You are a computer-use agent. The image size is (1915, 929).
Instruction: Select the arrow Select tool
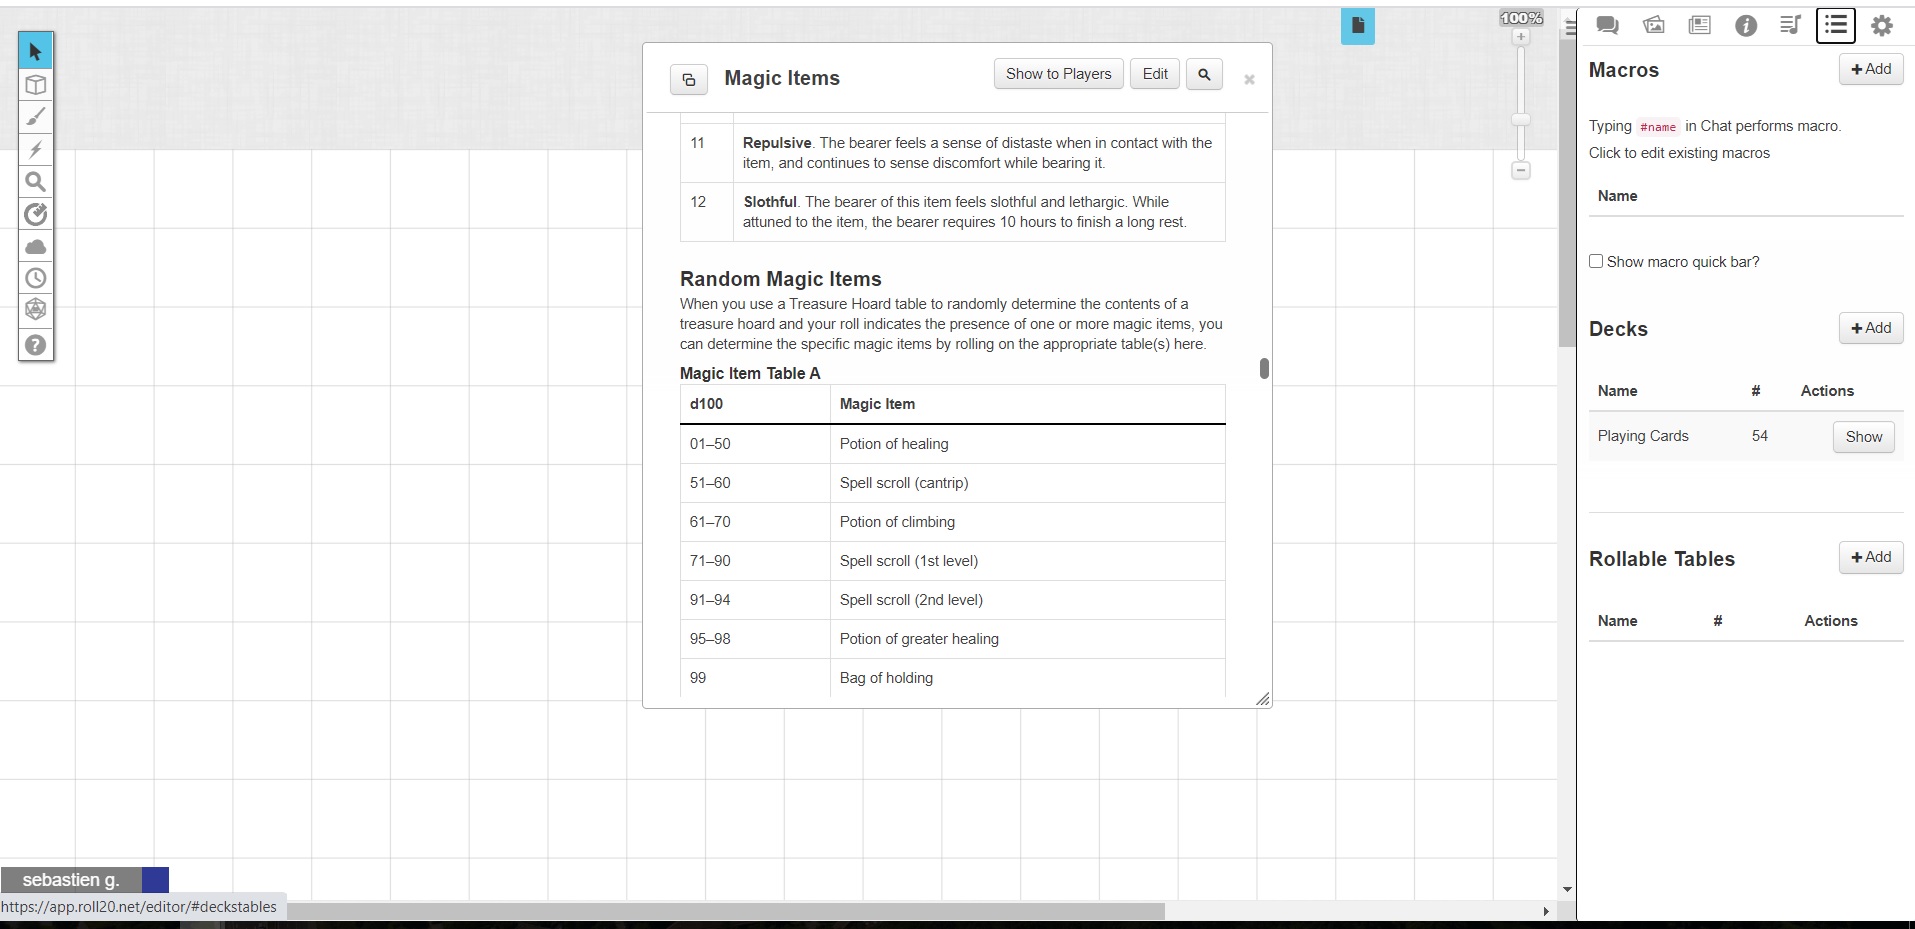36,51
